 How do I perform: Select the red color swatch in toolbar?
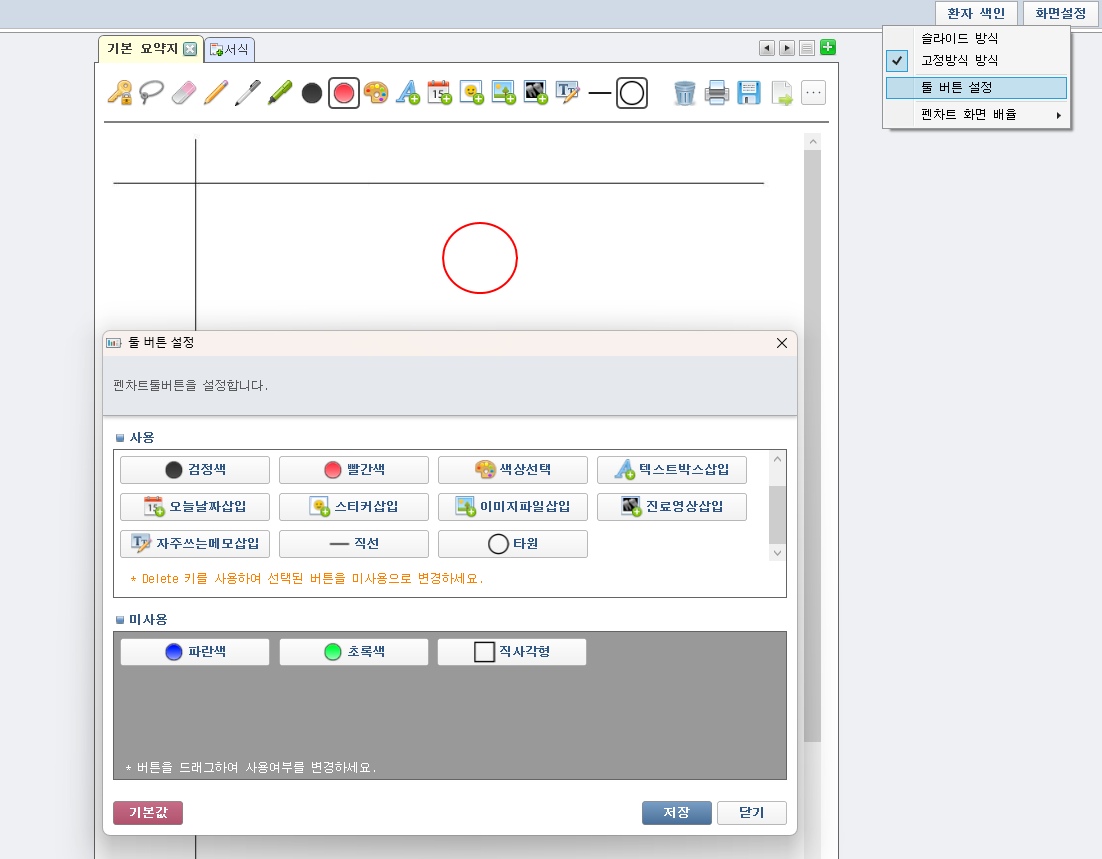pos(344,93)
